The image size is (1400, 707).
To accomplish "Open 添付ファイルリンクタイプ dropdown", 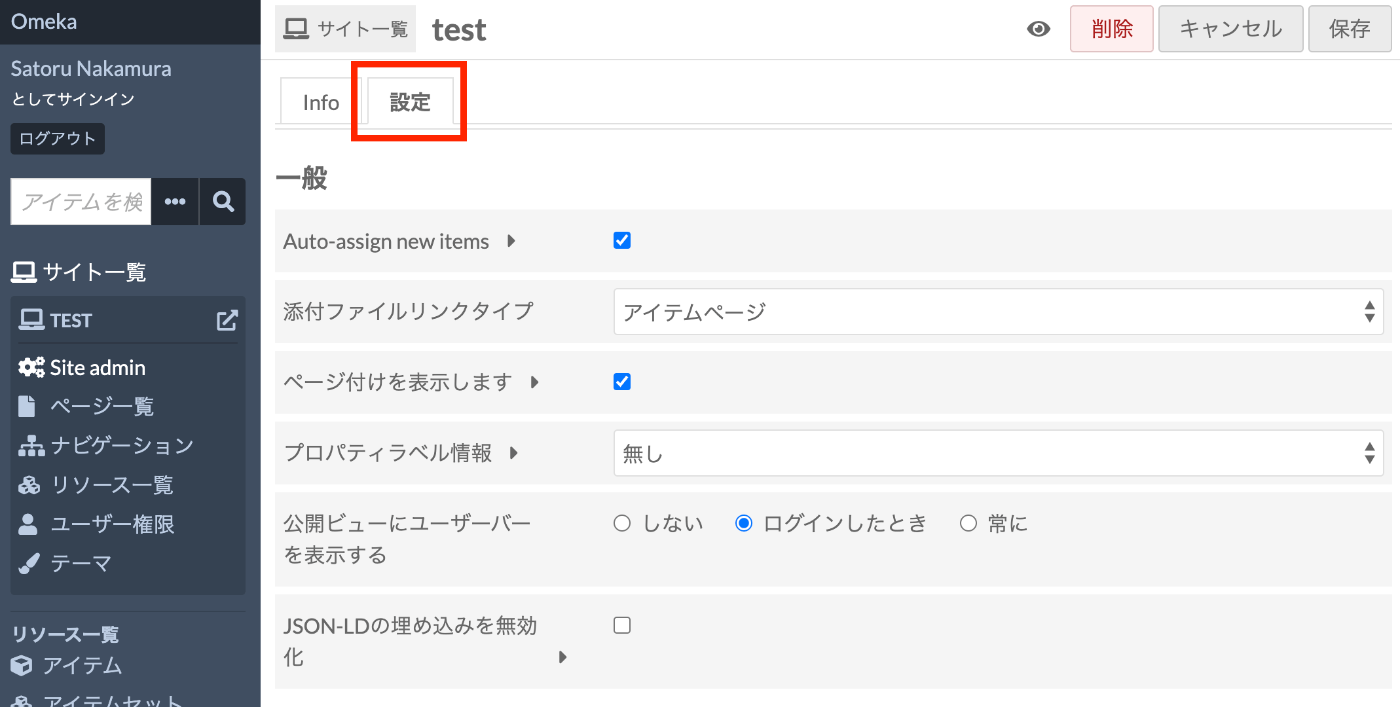I will tap(999, 312).
